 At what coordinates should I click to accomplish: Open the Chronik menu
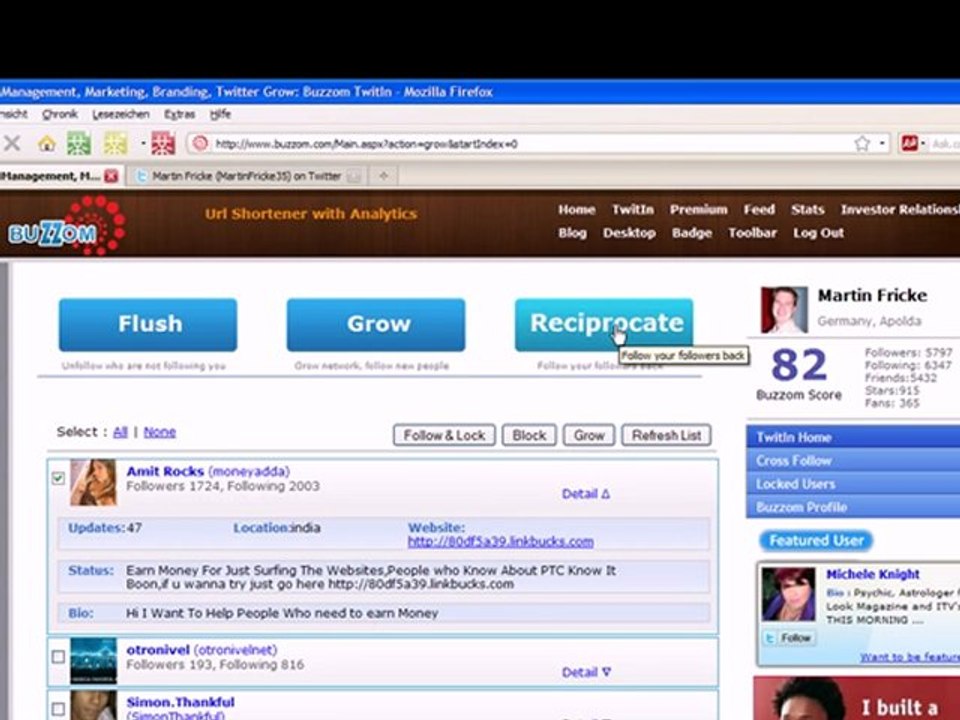click(x=59, y=114)
